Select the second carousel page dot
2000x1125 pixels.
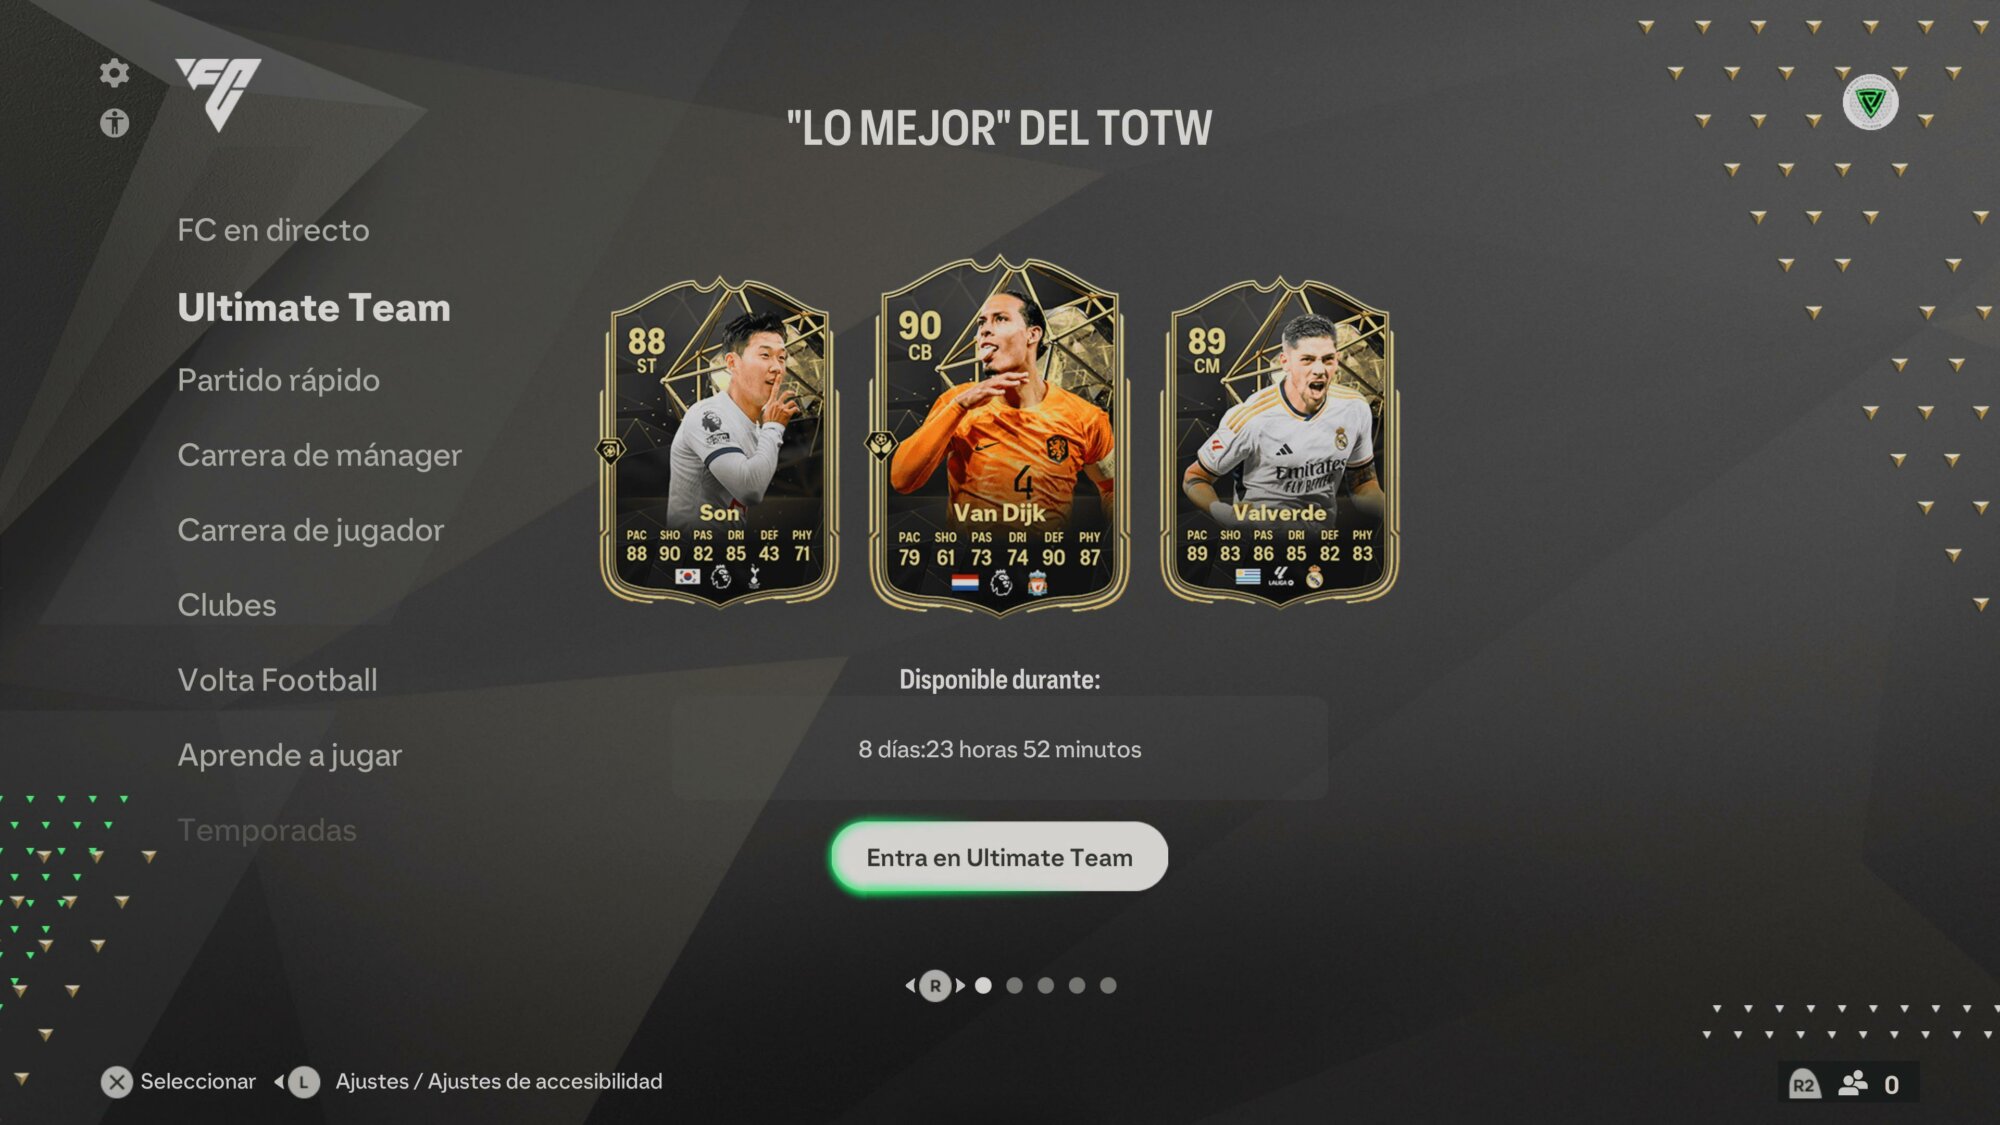[x=1014, y=985]
